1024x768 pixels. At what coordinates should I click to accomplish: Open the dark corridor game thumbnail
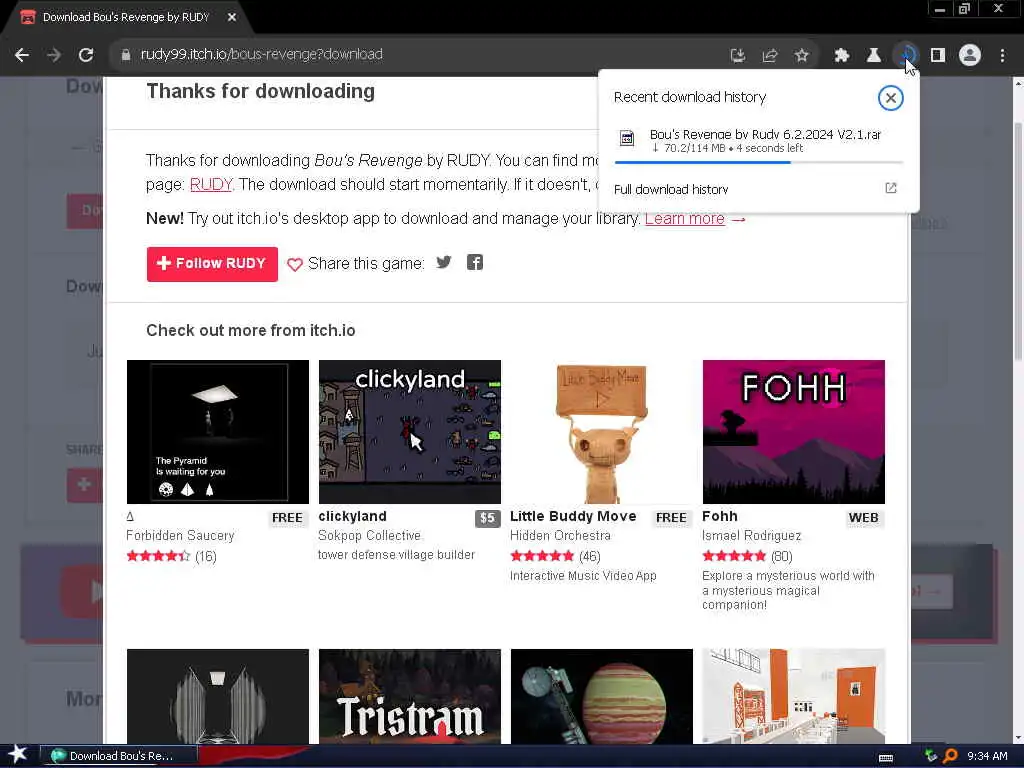[217, 696]
